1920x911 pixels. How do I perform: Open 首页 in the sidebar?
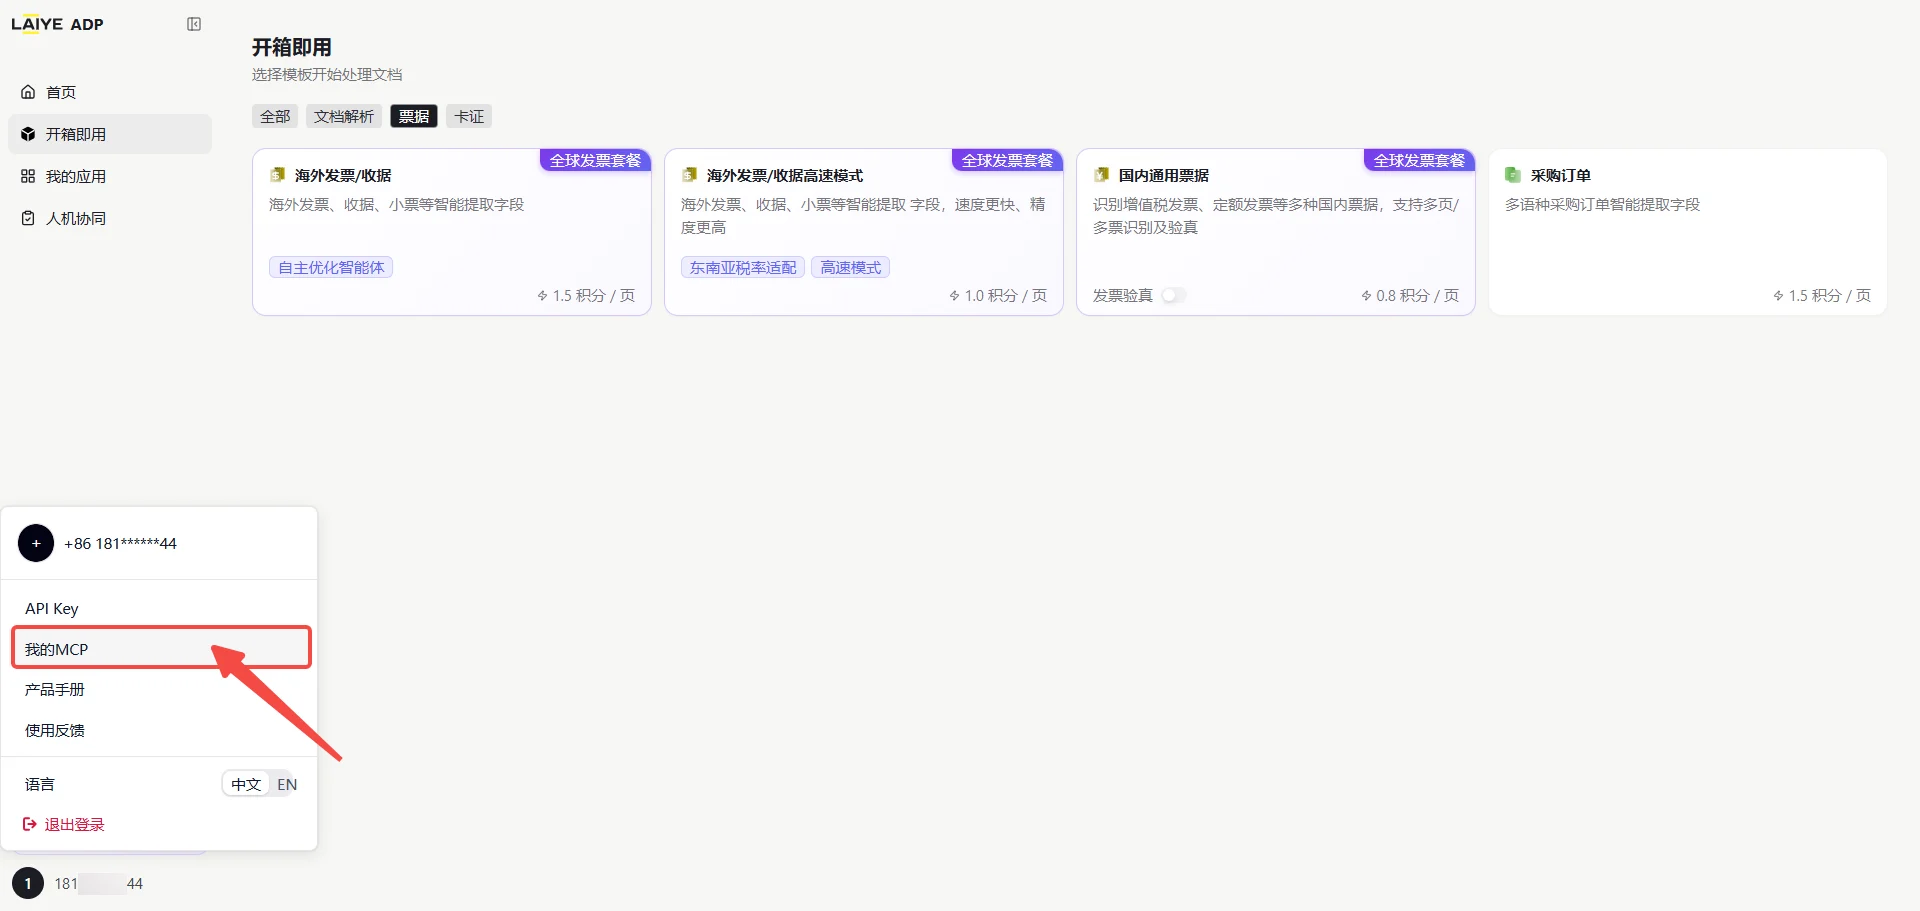point(110,92)
